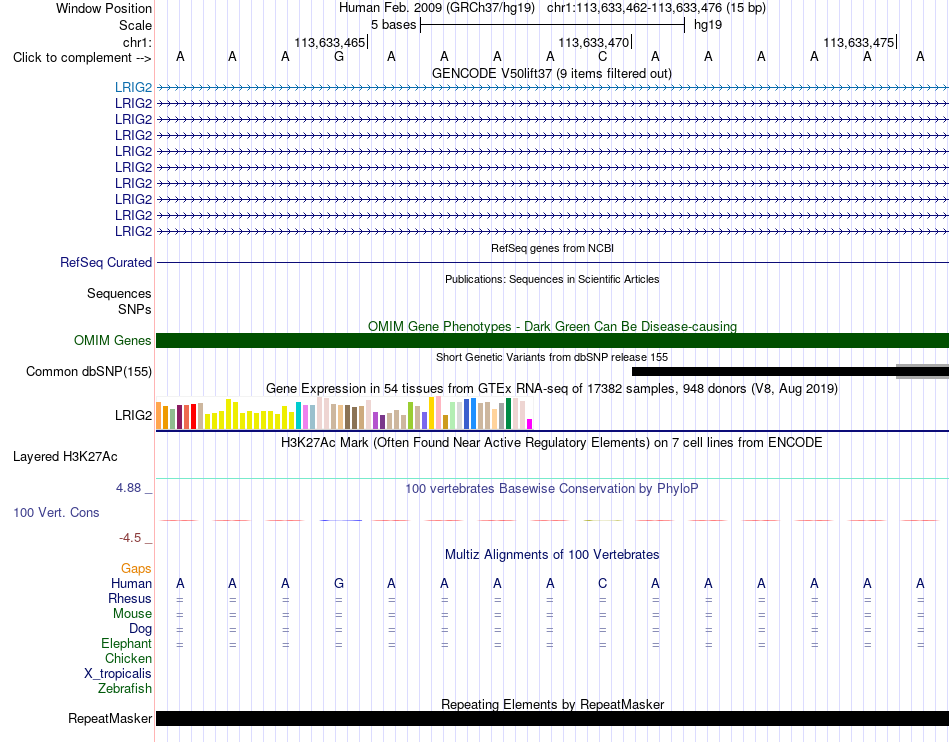Click the 'Zebrafish' species label
The height and width of the screenshot is (742, 950).
(125, 689)
